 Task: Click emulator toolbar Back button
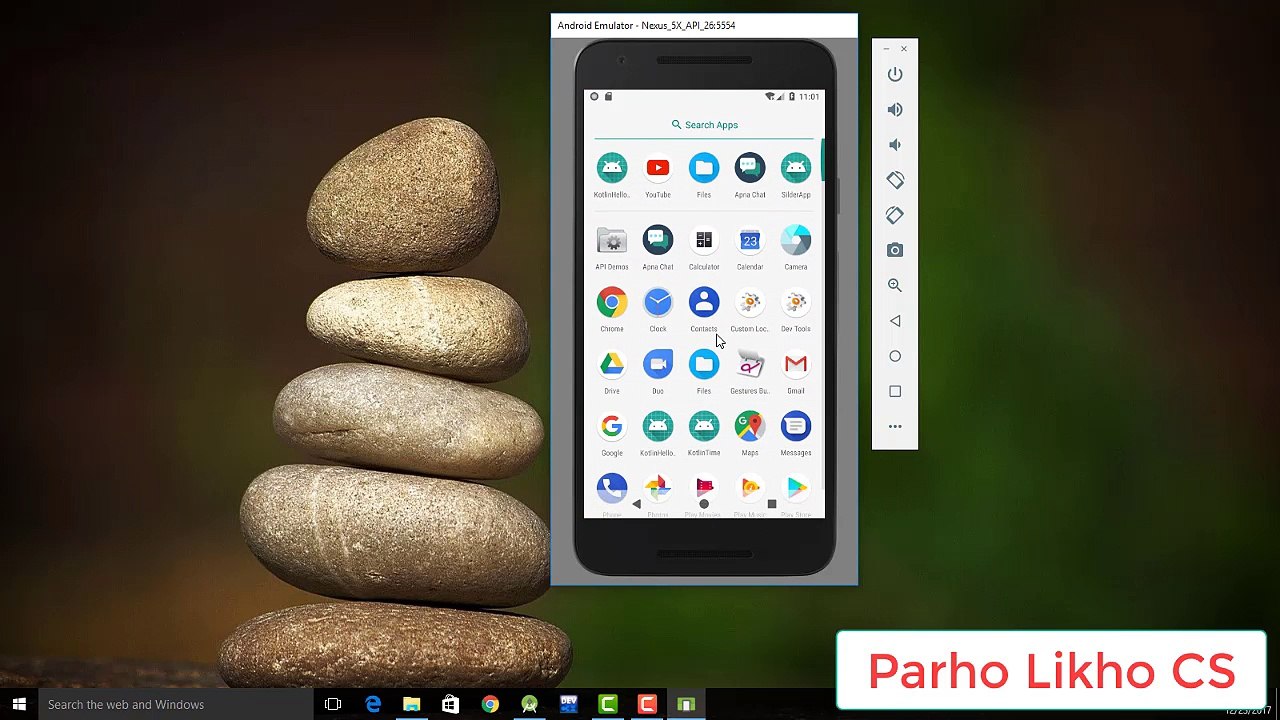coord(895,321)
